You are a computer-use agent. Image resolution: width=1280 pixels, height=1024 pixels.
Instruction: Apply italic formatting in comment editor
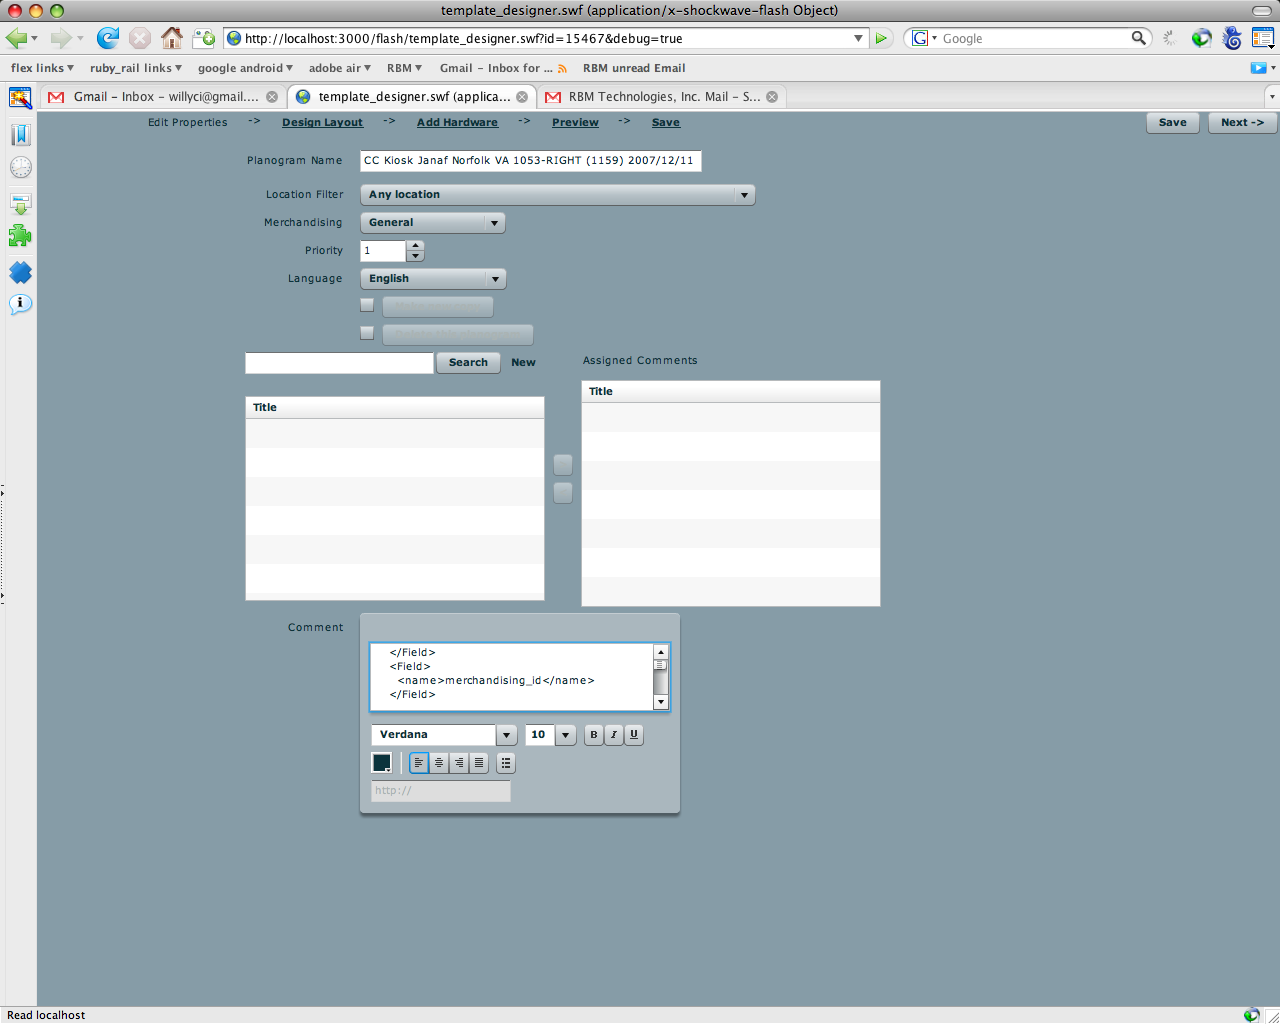612,735
